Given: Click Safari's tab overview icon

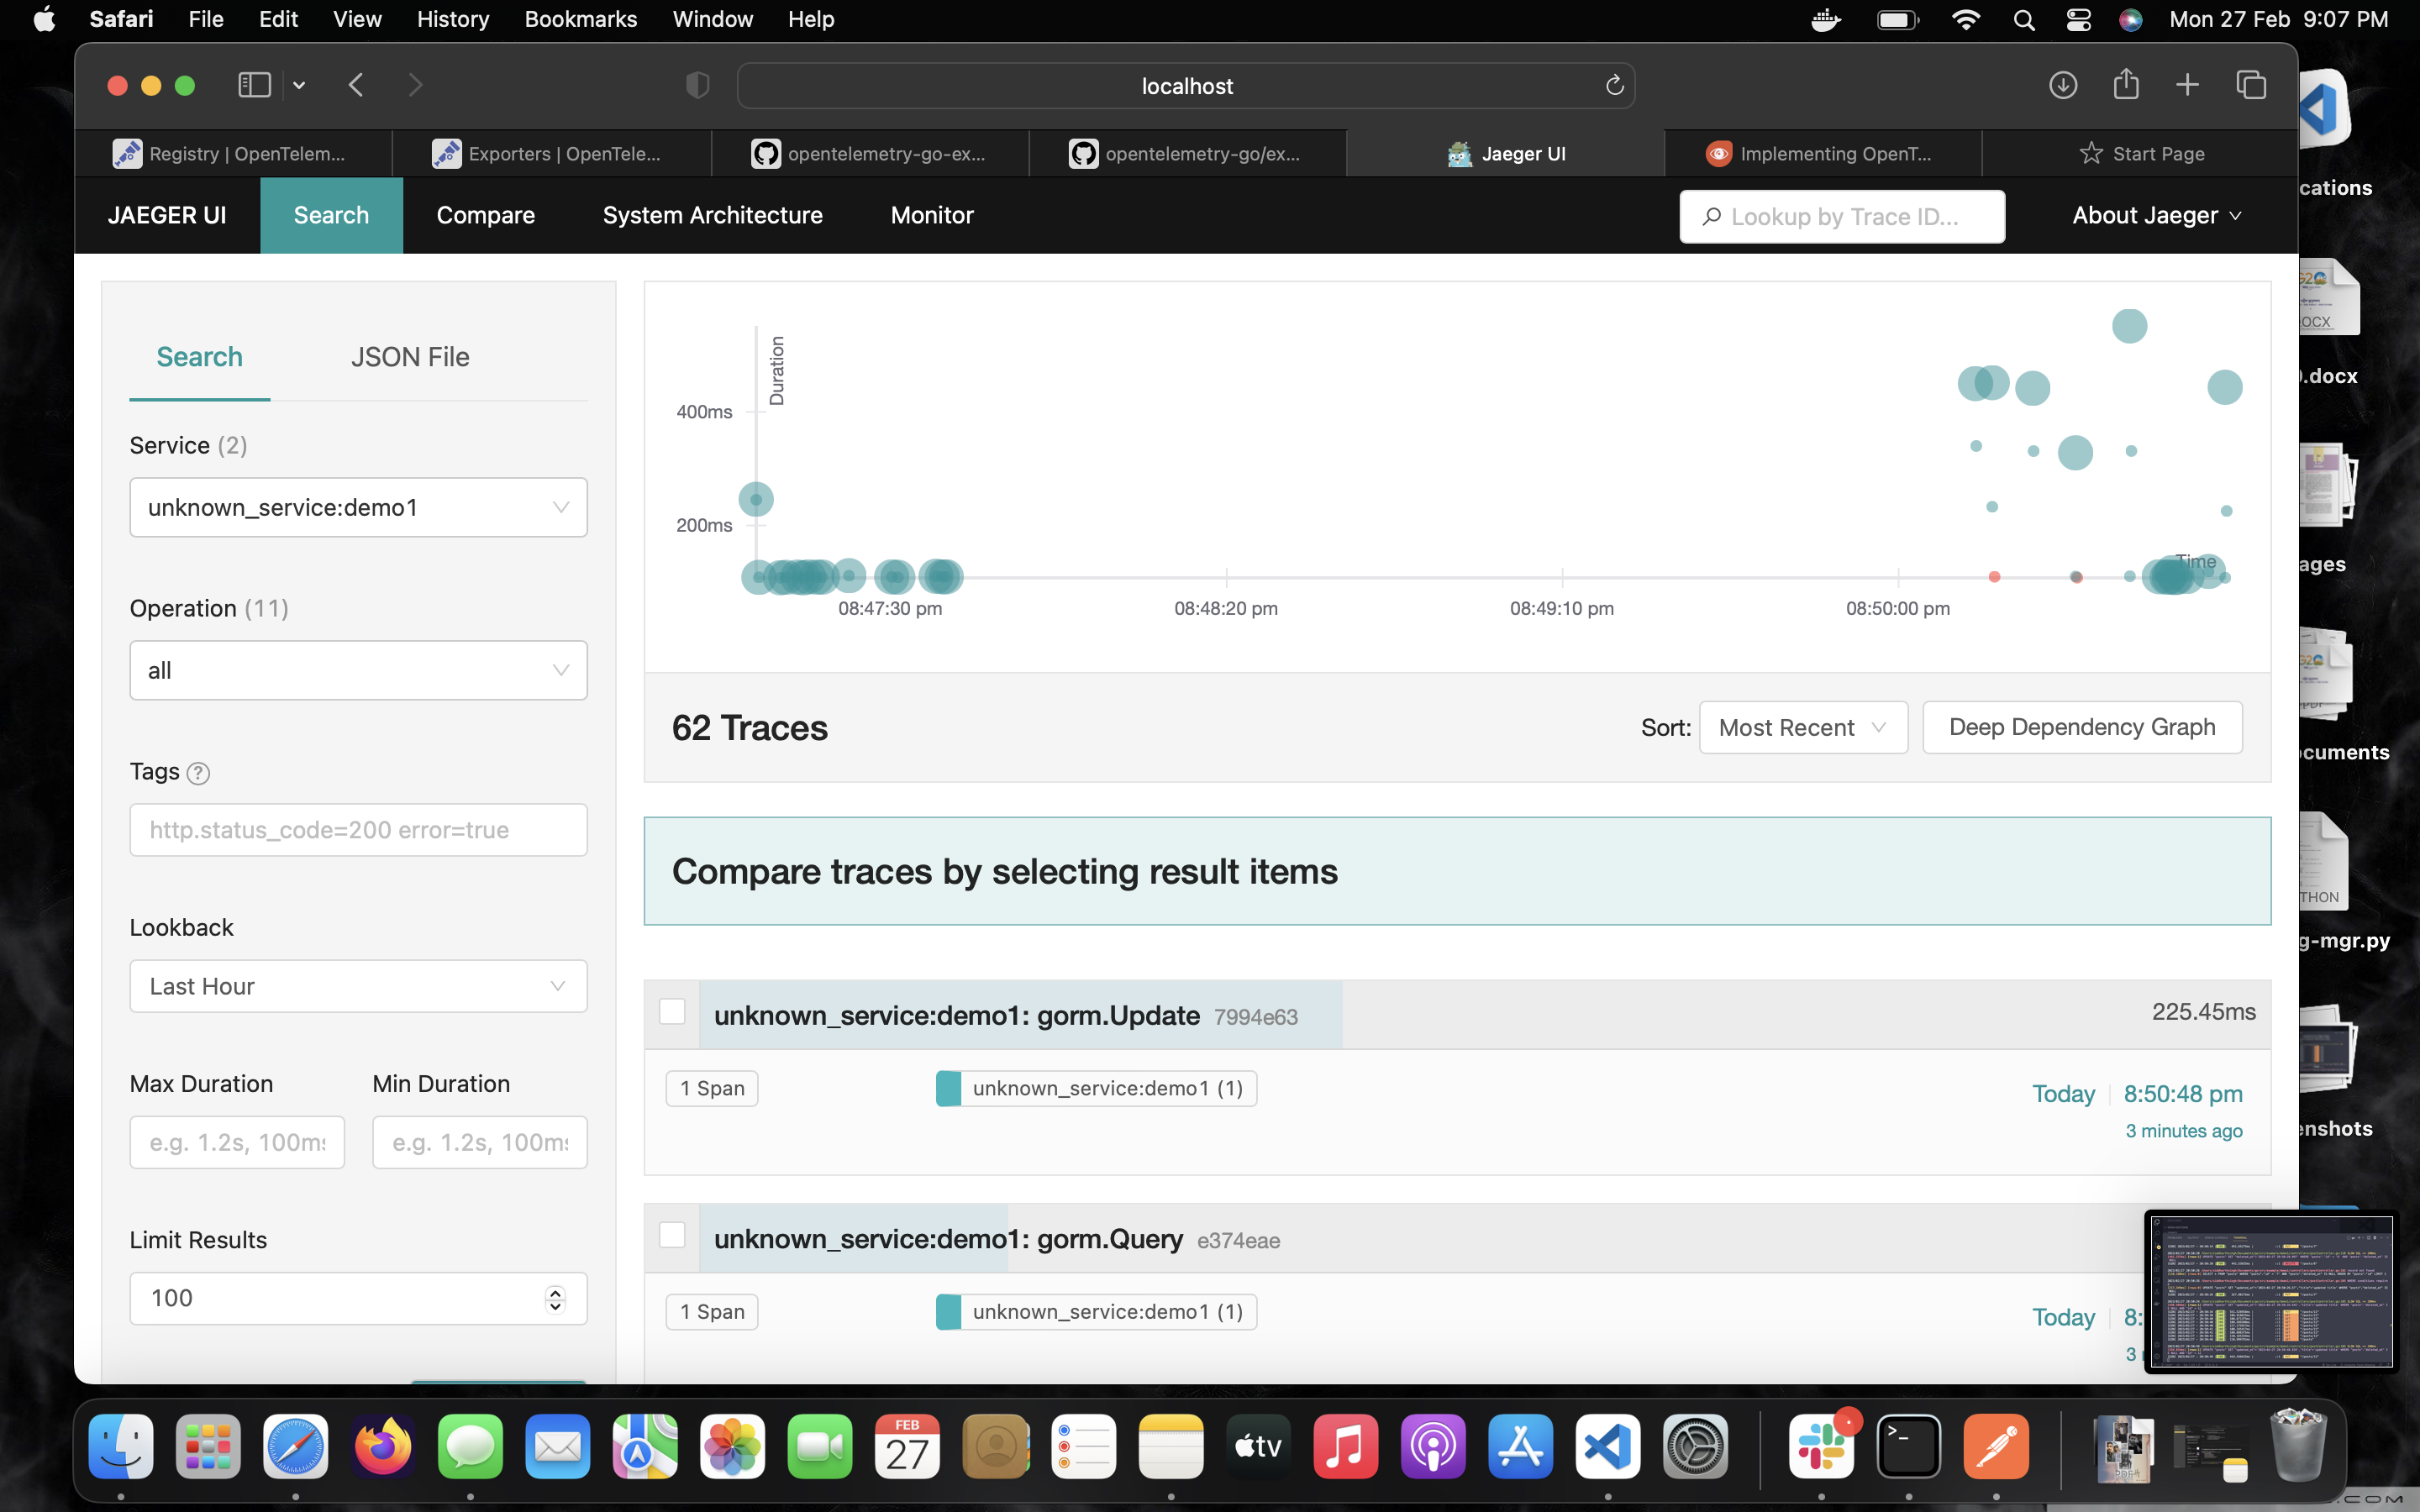Looking at the screenshot, I should click(x=2251, y=85).
